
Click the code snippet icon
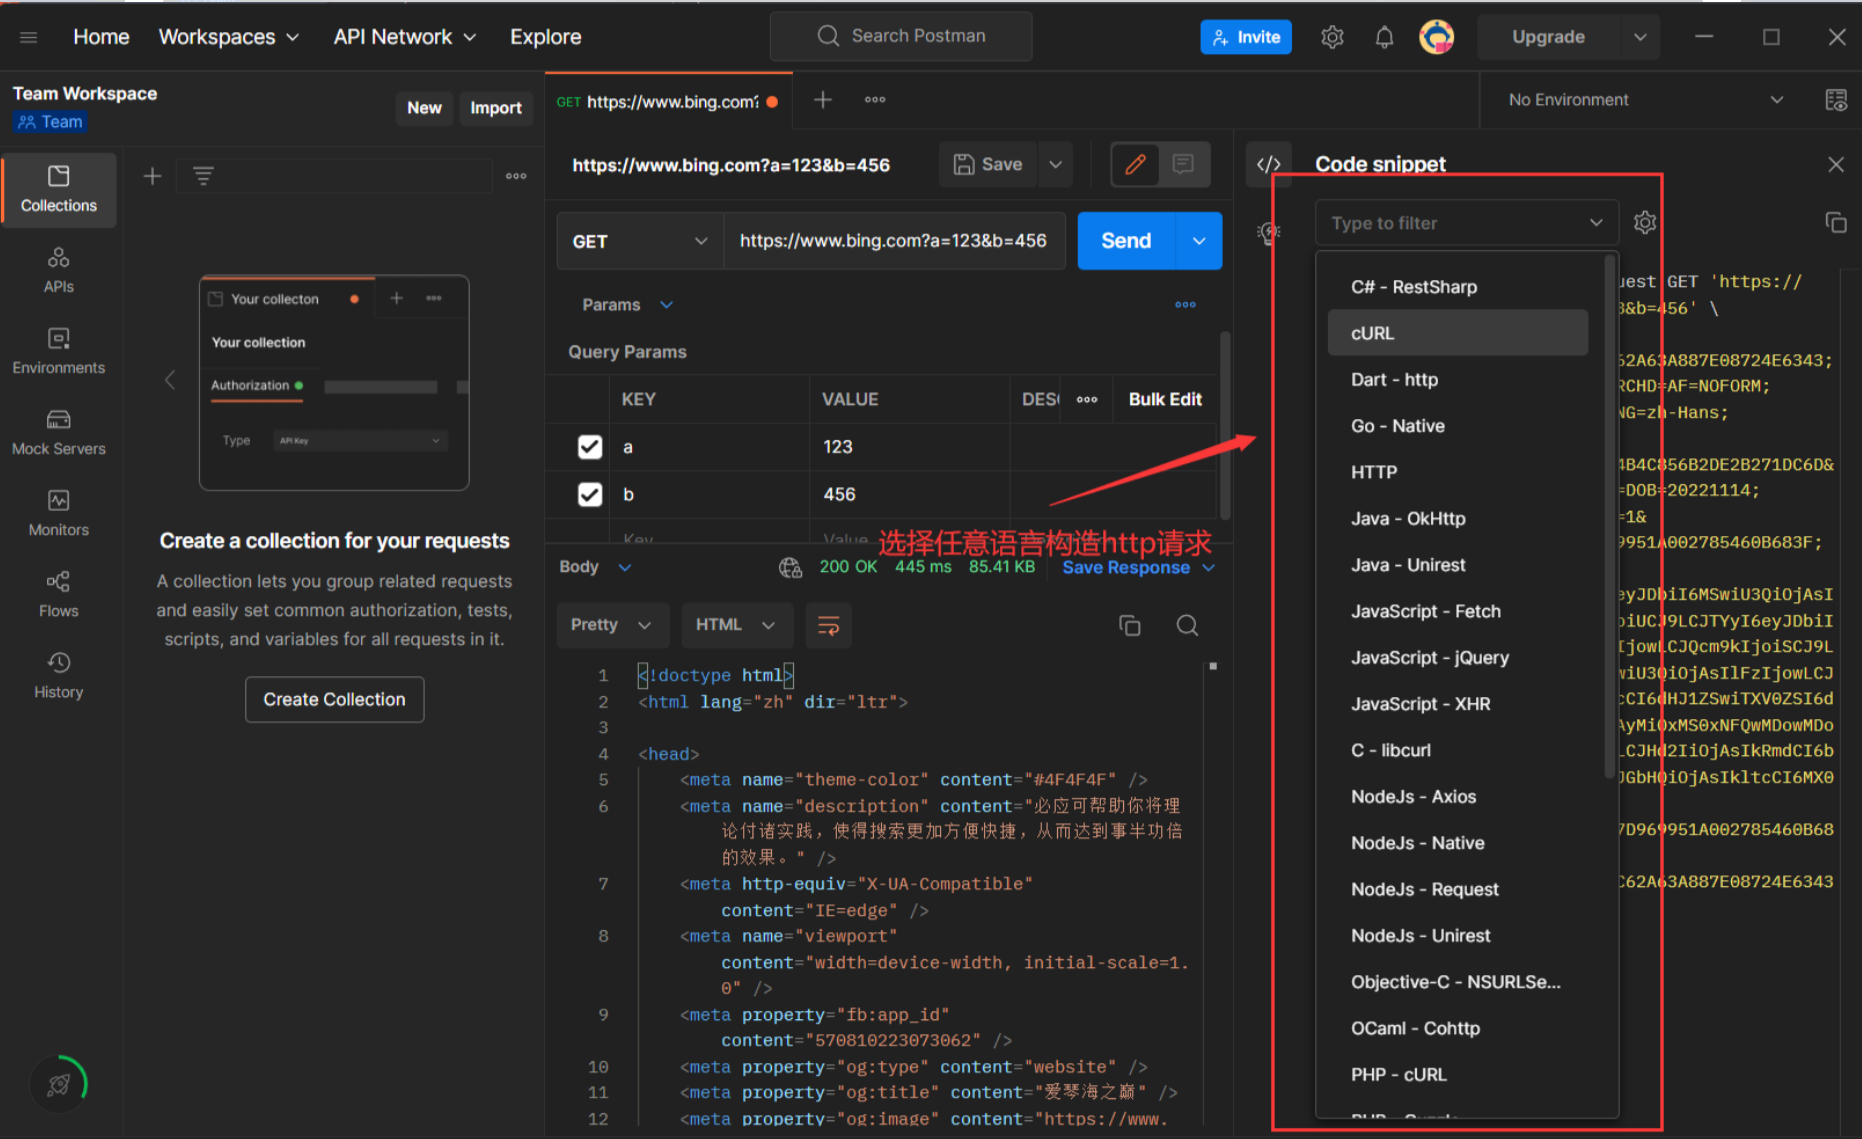click(x=1268, y=164)
